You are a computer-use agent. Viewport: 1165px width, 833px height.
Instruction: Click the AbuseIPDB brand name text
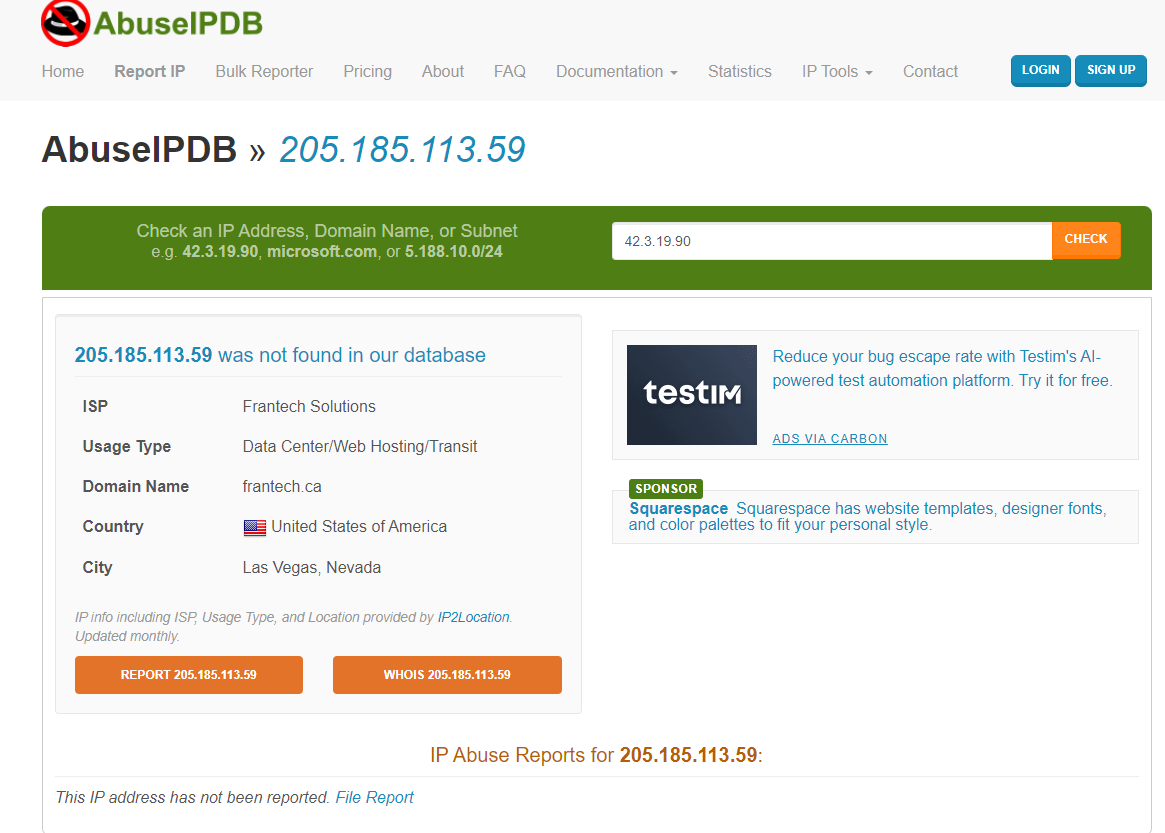coord(178,23)
